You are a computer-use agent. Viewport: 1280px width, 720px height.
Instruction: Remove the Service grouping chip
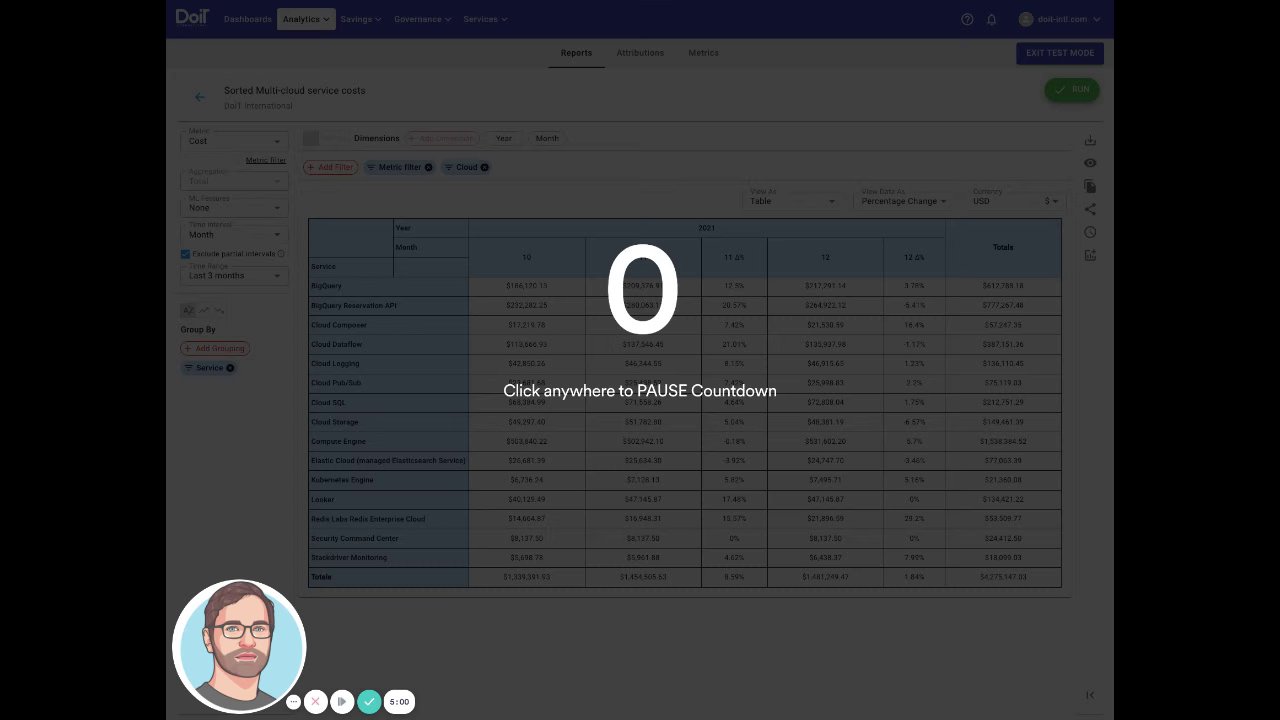(230, 368)
